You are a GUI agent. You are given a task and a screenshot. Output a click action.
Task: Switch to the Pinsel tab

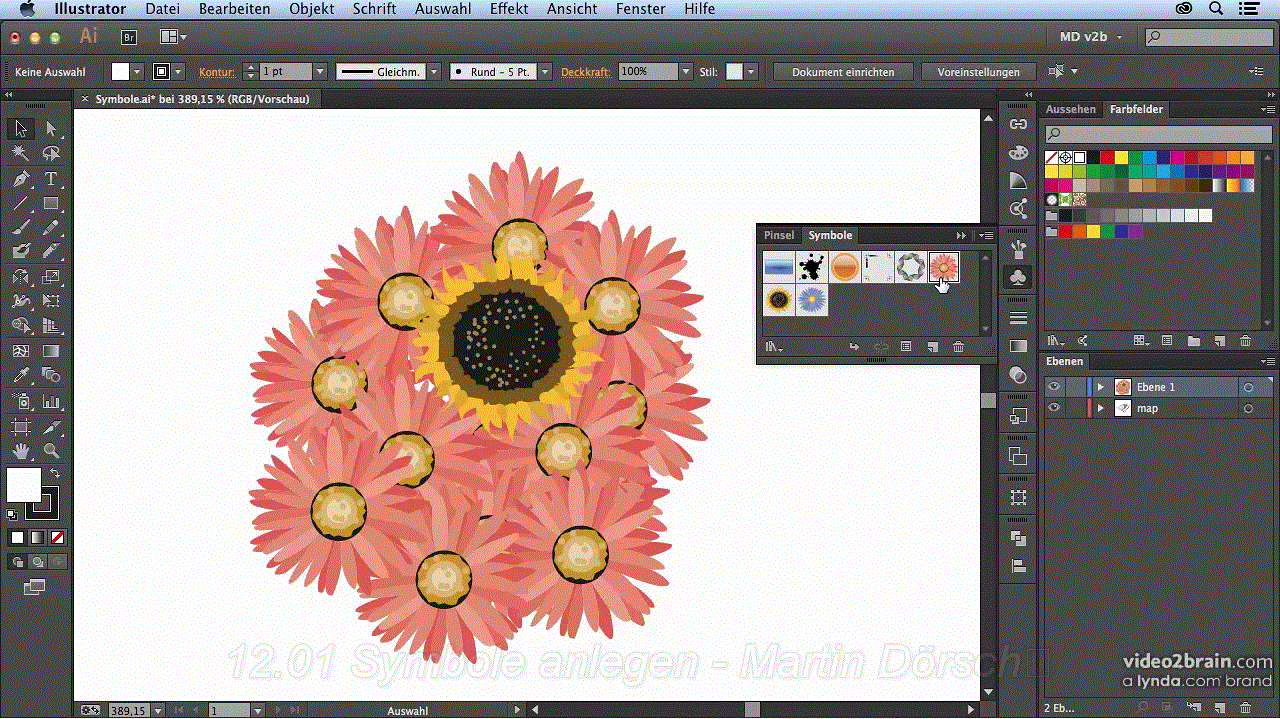(779, 235)
